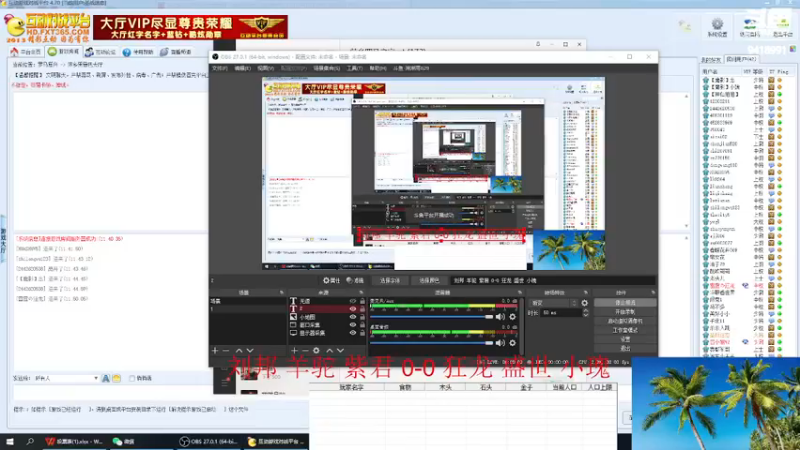The image size is (800, 450).
Task: Open scene transition settings gear
Action: tap(585, 303)
